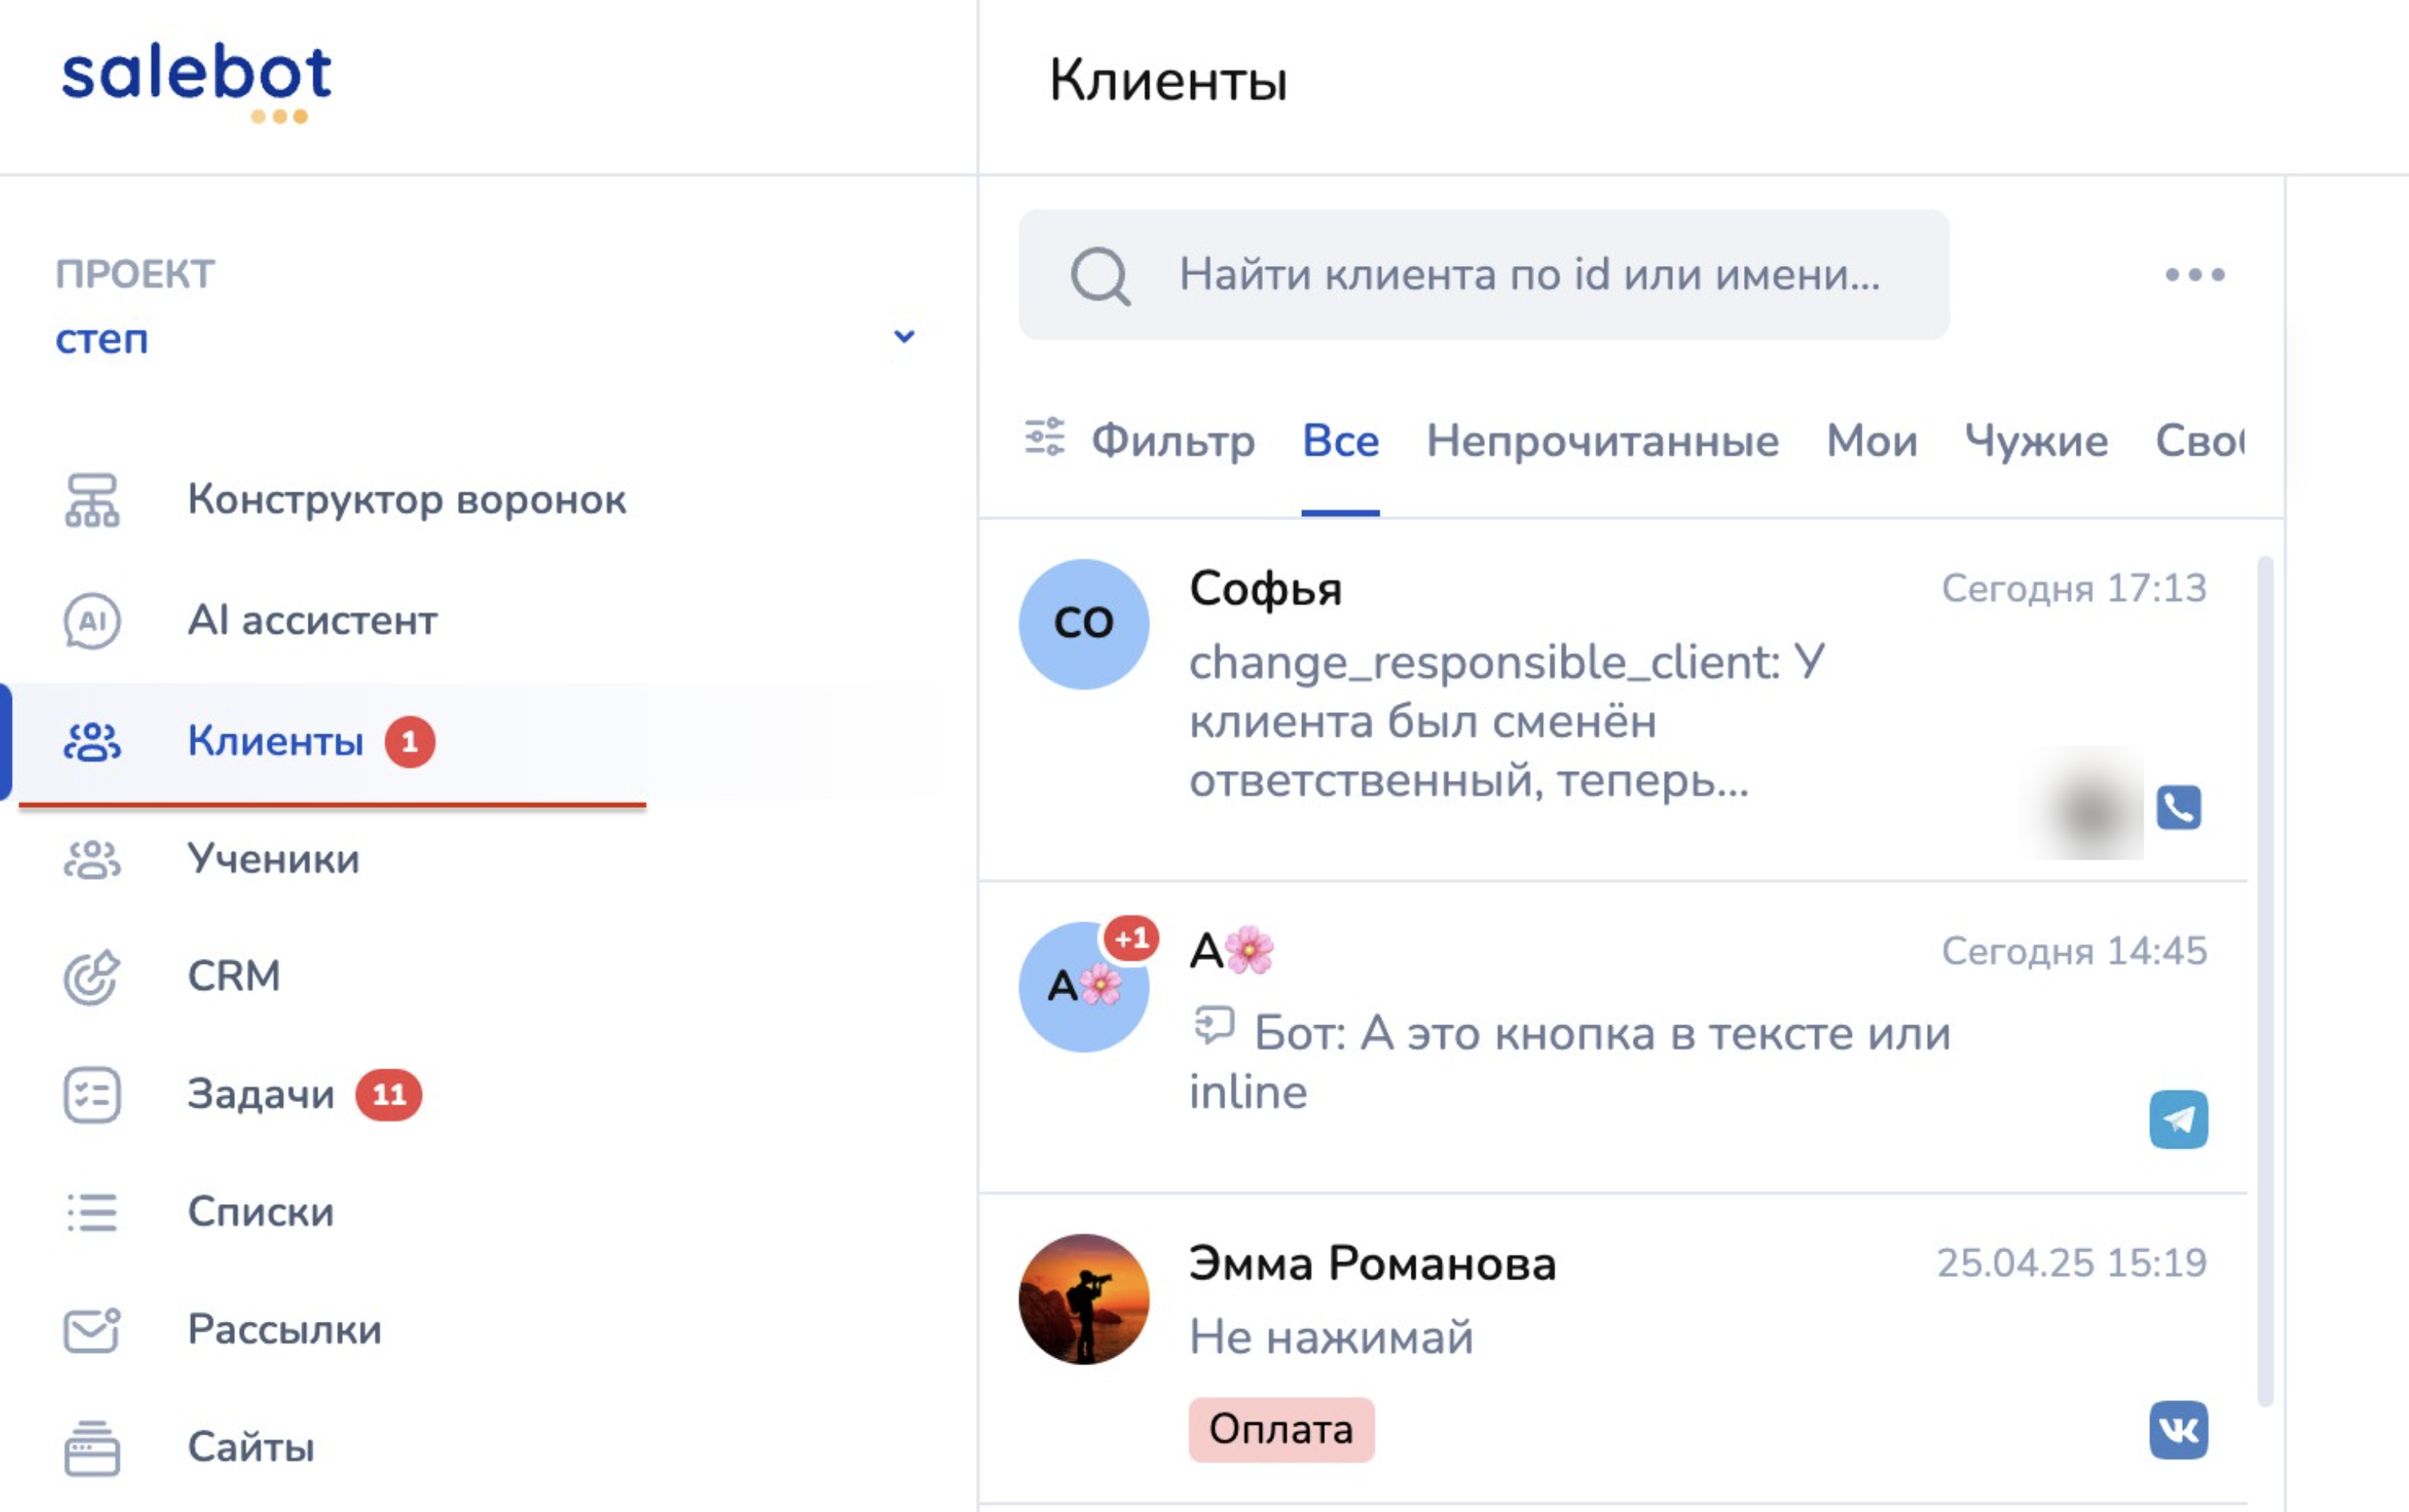Switch to the Чужие tab

coord(2036,441)
